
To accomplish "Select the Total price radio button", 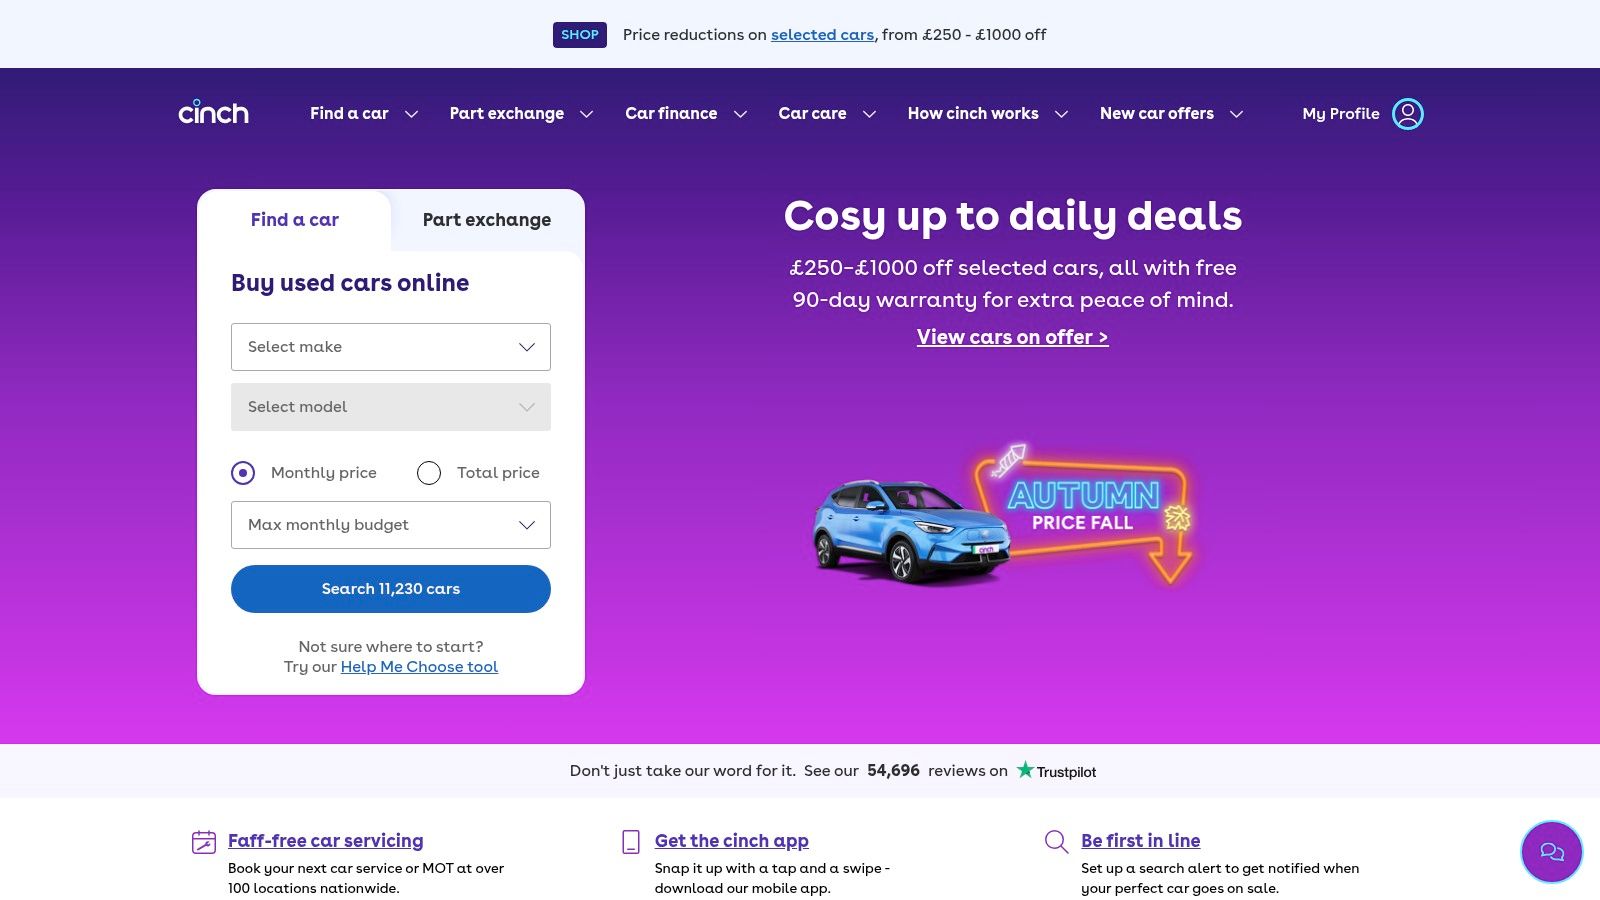I will 429,473.
